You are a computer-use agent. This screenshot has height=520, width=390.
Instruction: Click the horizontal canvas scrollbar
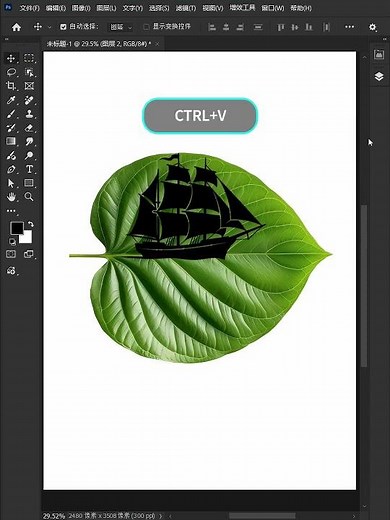tap(262, 516)
